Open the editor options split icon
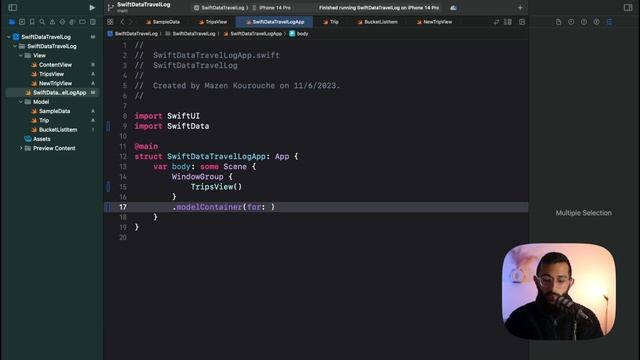The width and height of the screenshot is (640, 360). tap(508, 22)
